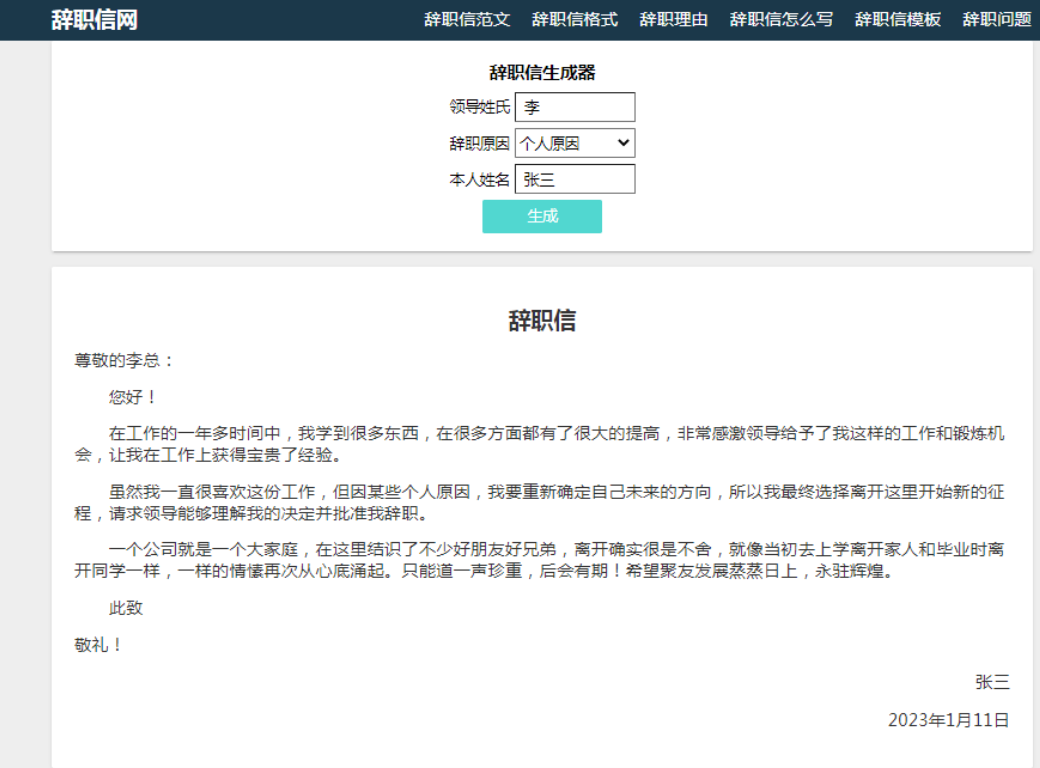Viewport: 1040px width, 768px height.
Task: Click the 辞职原因 field label
Action: point(479,144)
